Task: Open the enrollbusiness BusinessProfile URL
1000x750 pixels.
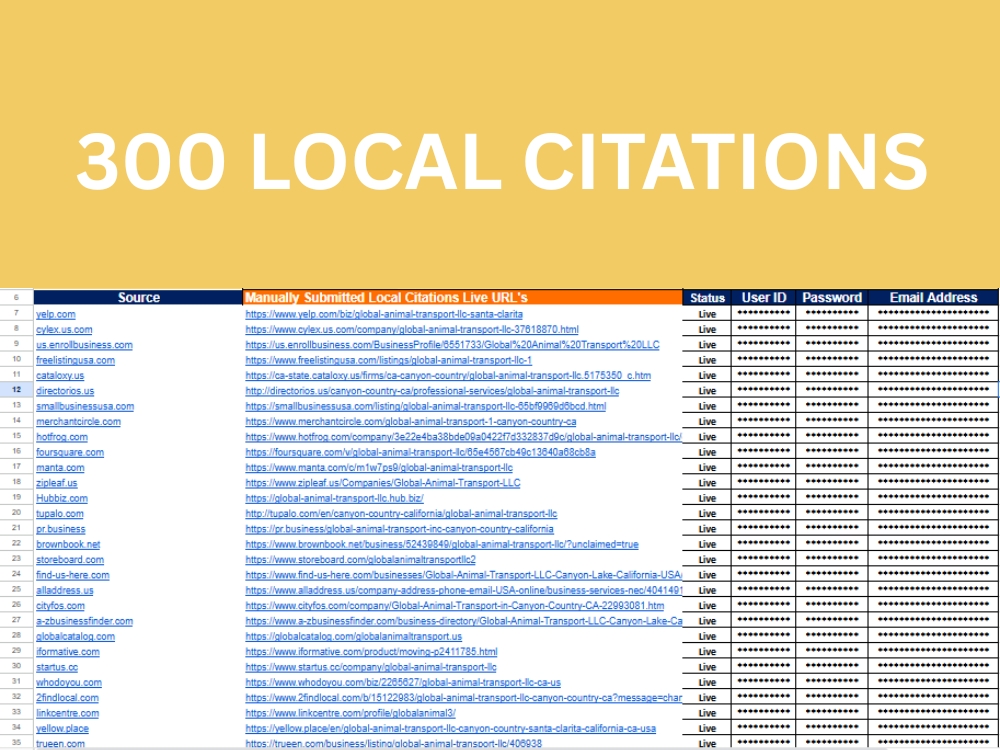Action: tap(452, 345)
